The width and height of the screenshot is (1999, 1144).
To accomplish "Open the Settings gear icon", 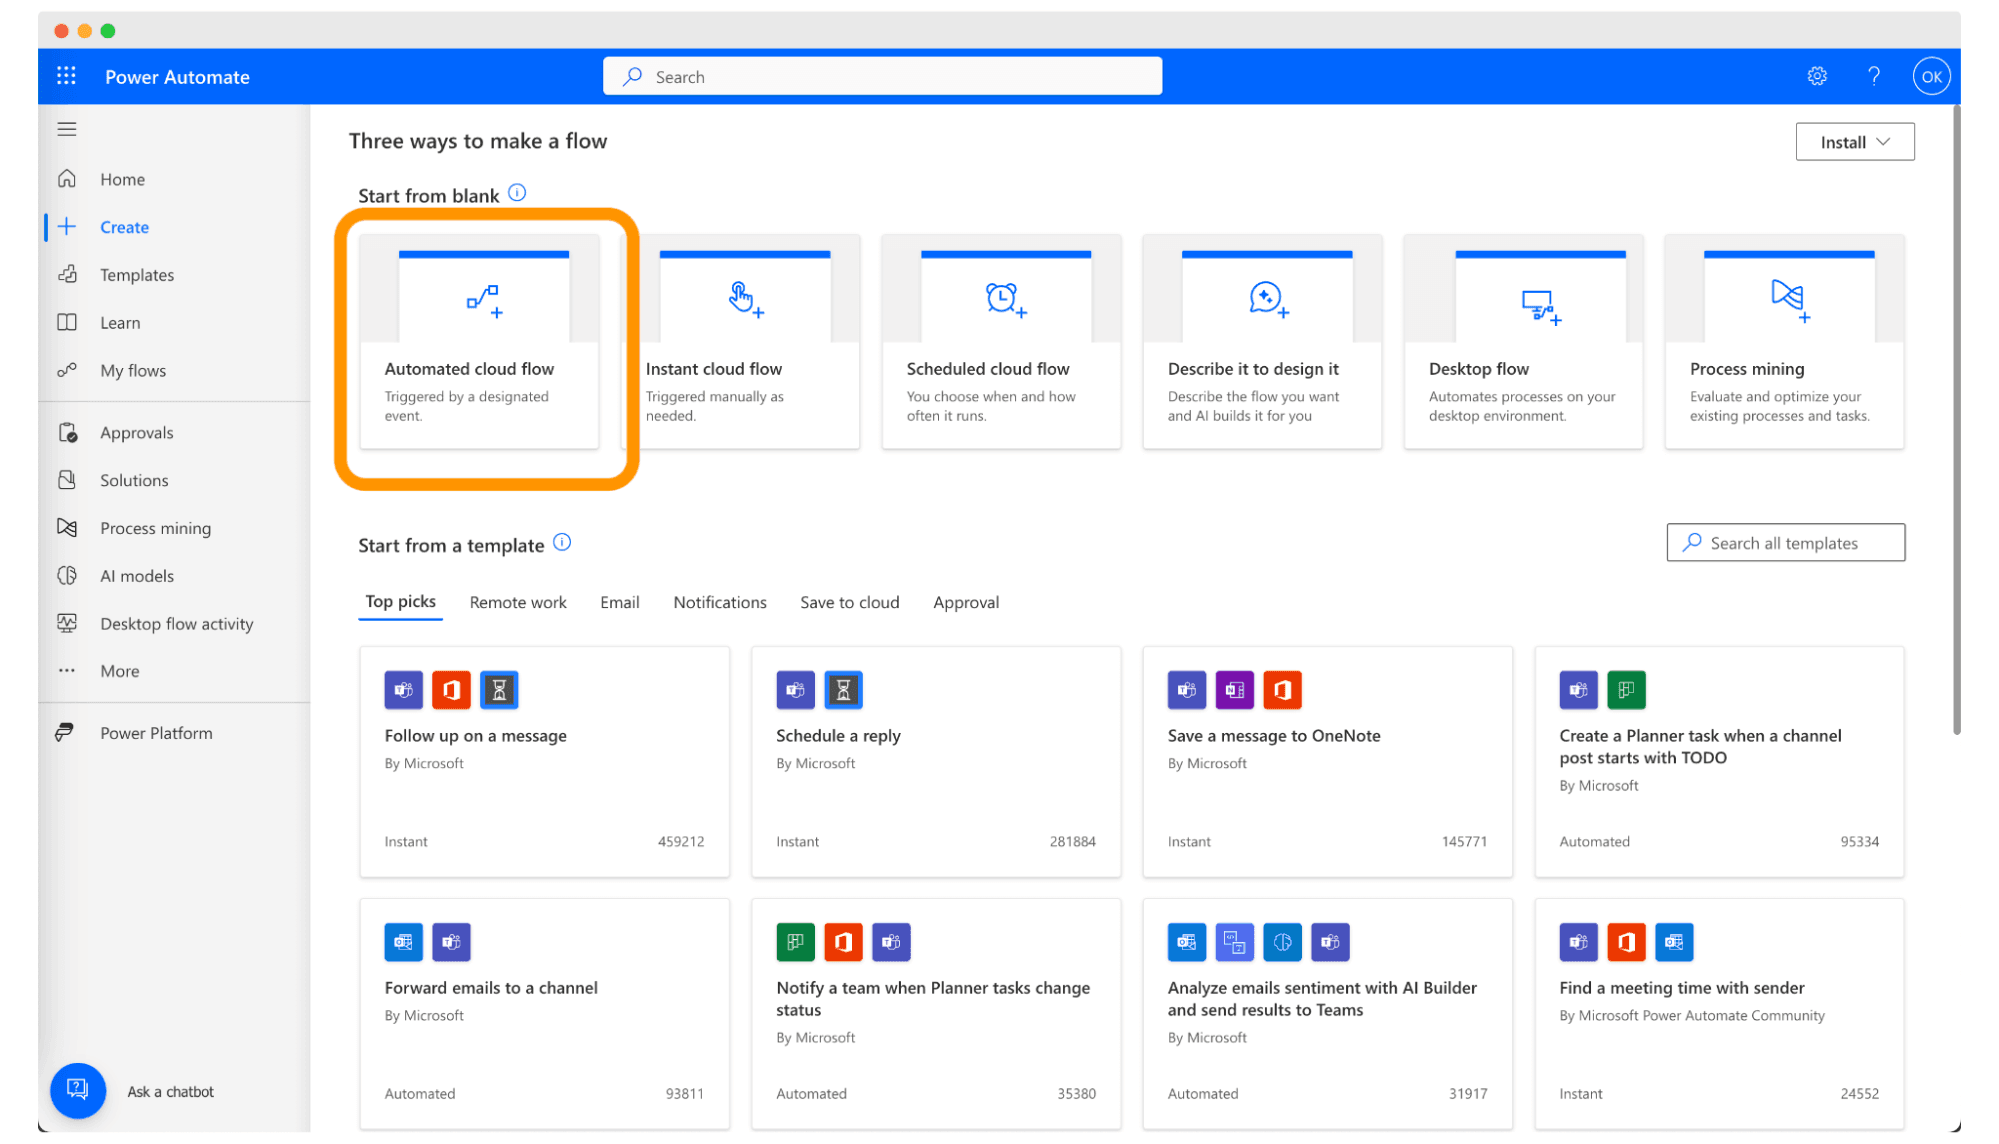I will [1817, 76].
